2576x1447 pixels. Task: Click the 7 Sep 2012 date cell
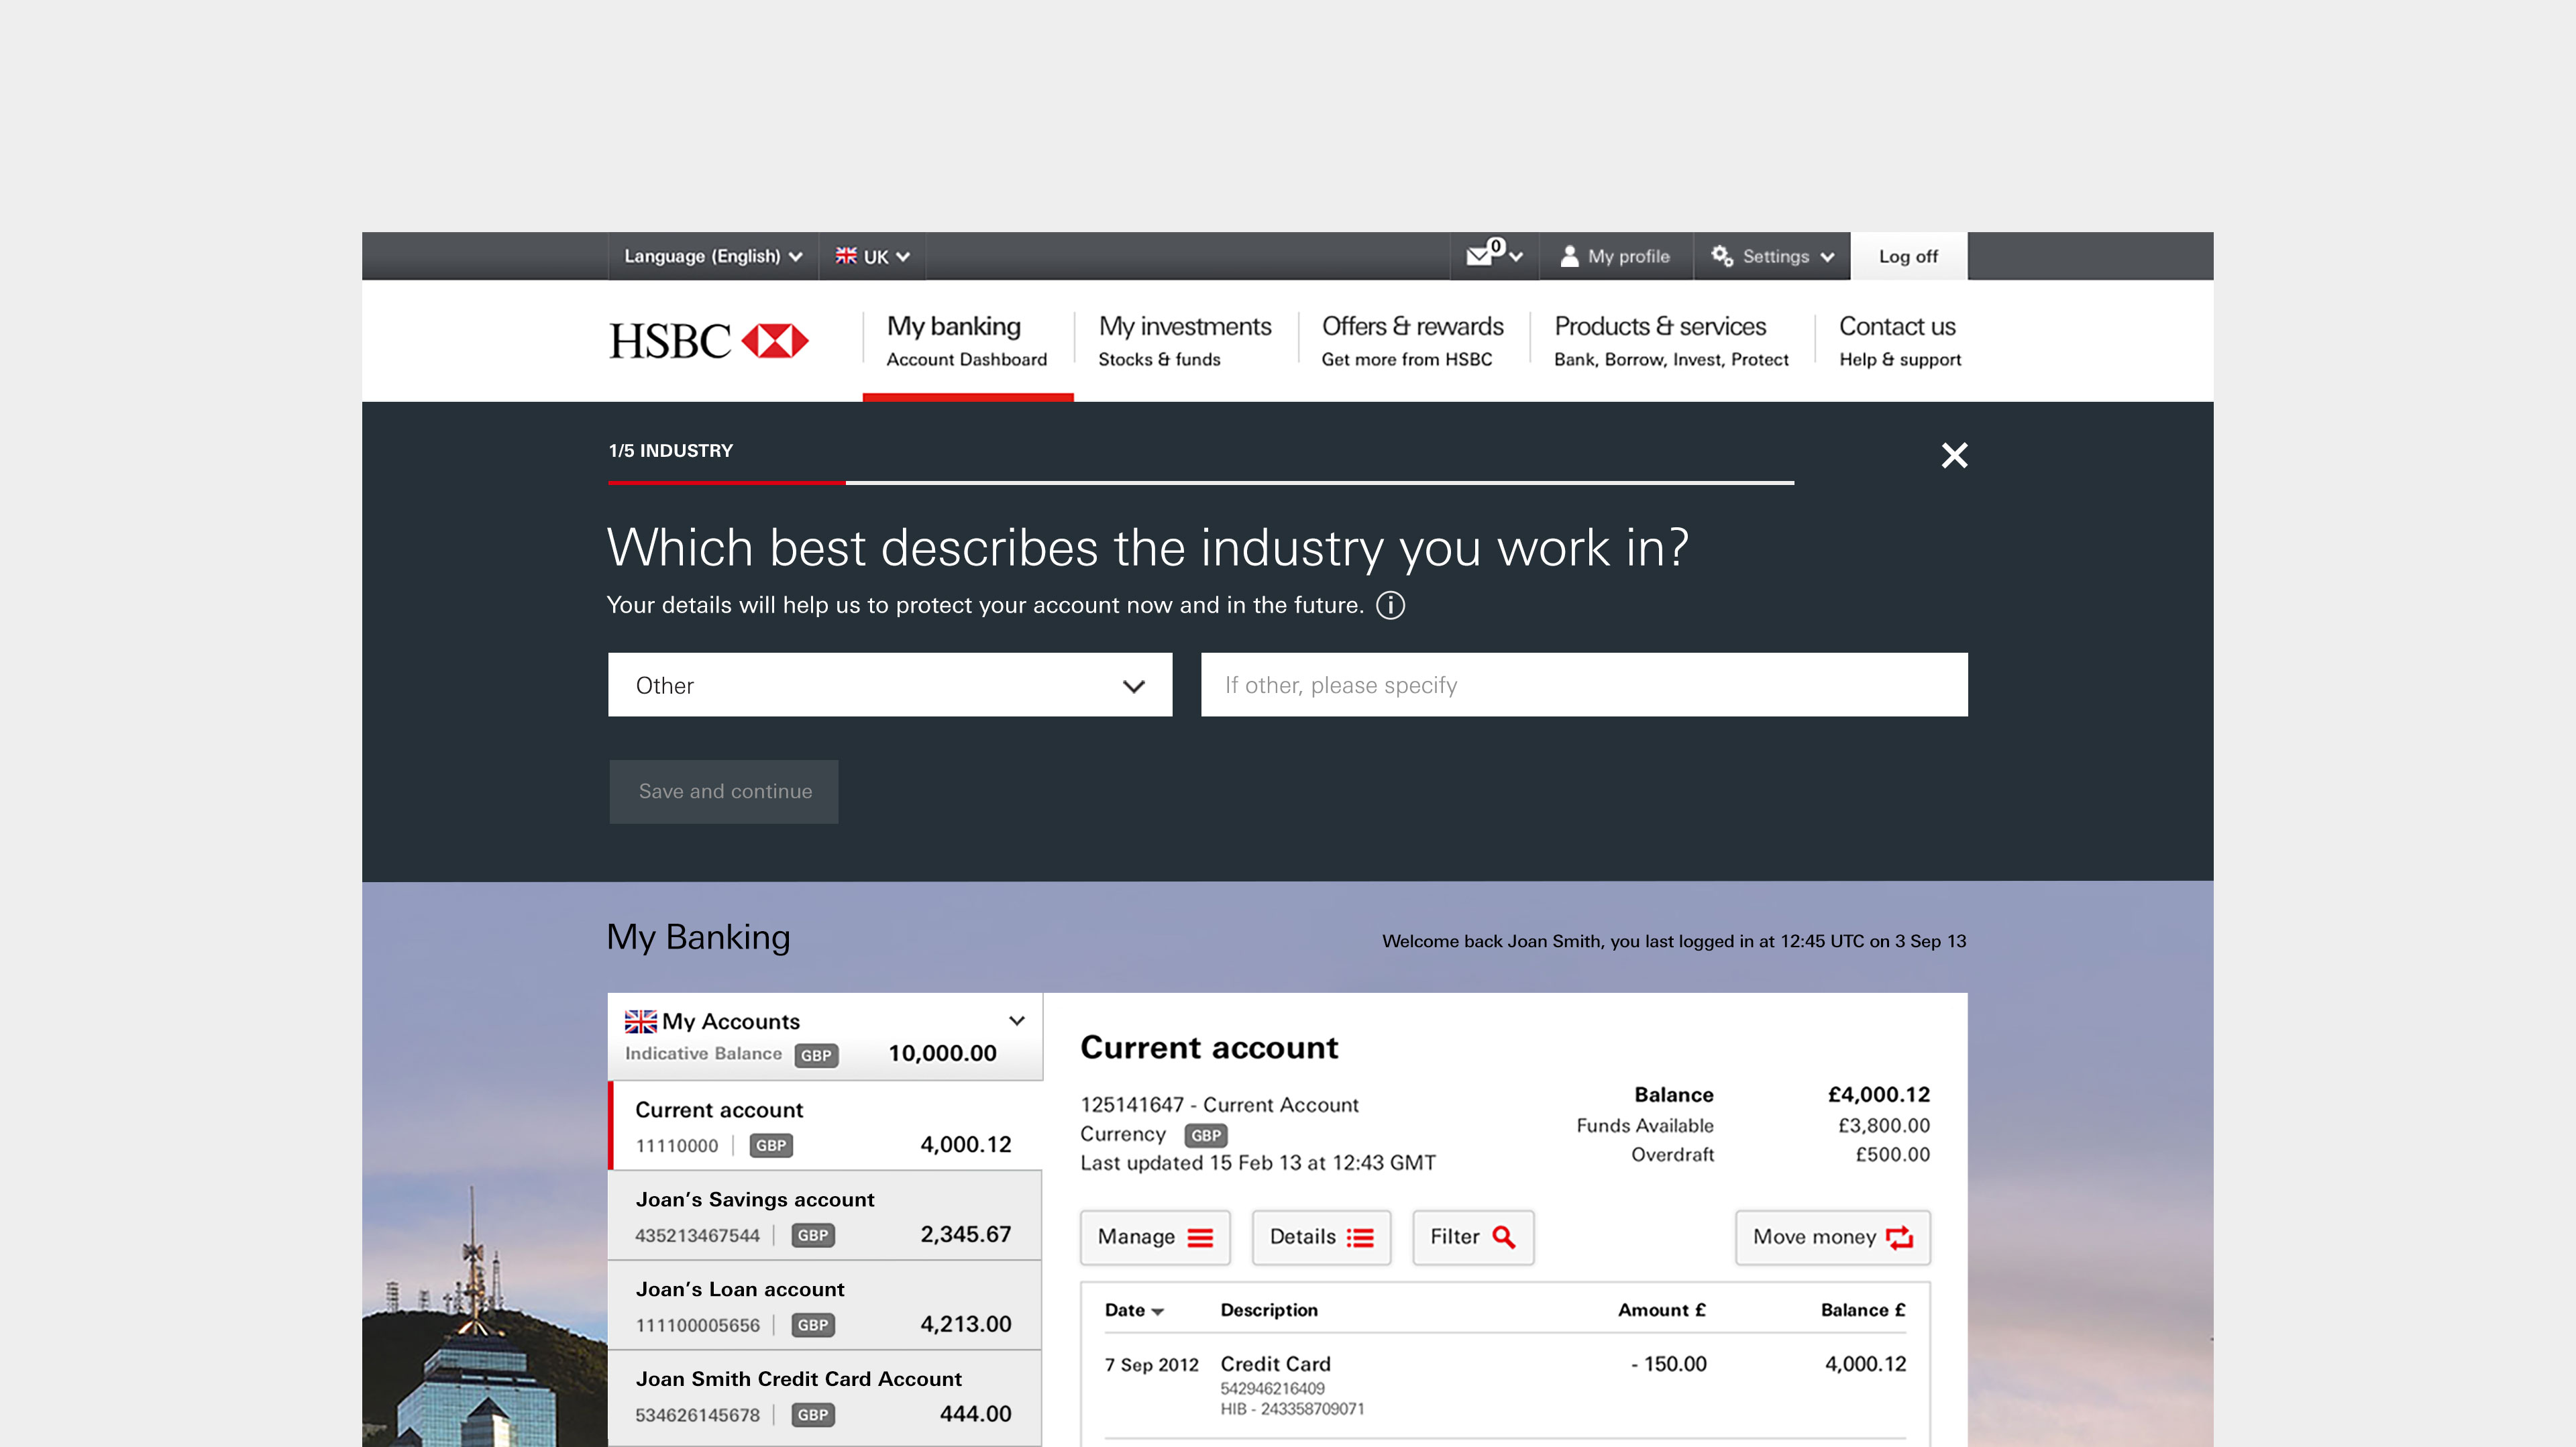(x=1151, y=1365)
